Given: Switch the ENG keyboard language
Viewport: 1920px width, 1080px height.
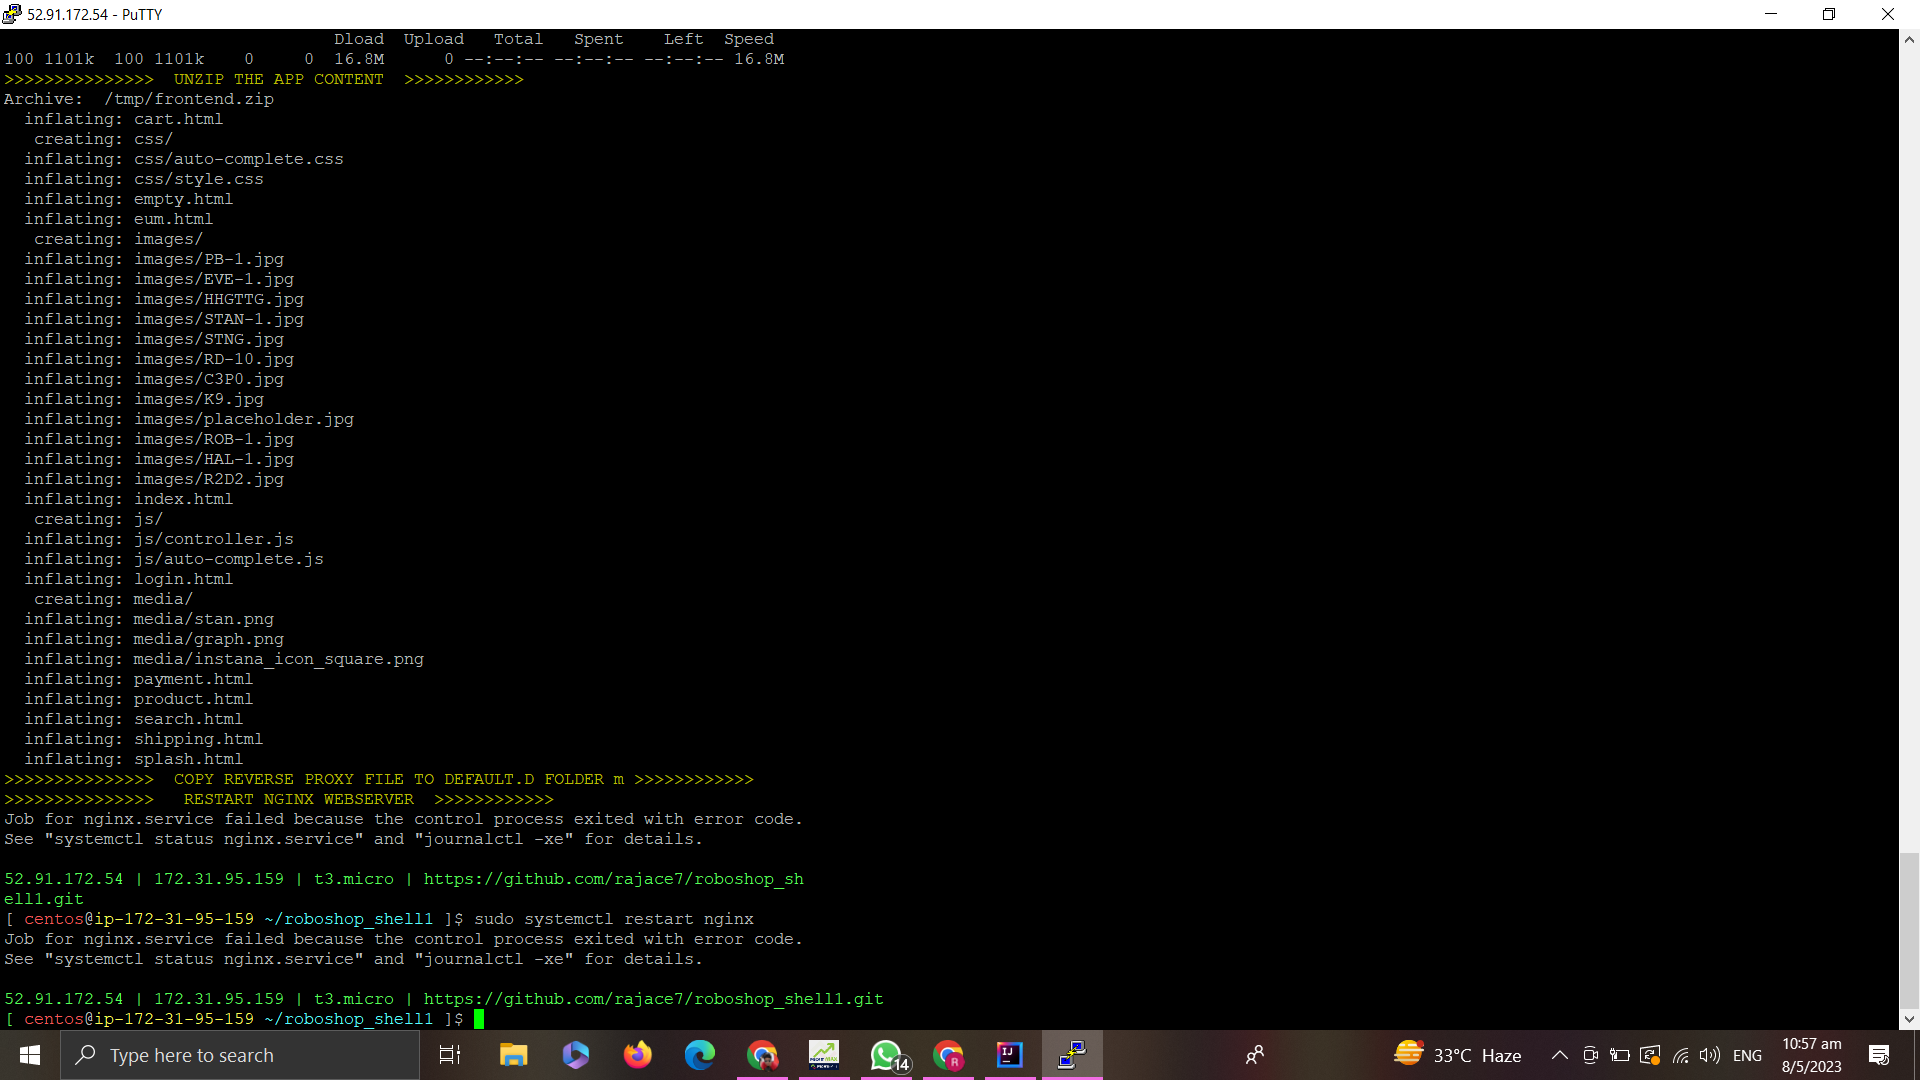Looking at the screenshot, I should pyautogui.click(x=1747, y=1055).
